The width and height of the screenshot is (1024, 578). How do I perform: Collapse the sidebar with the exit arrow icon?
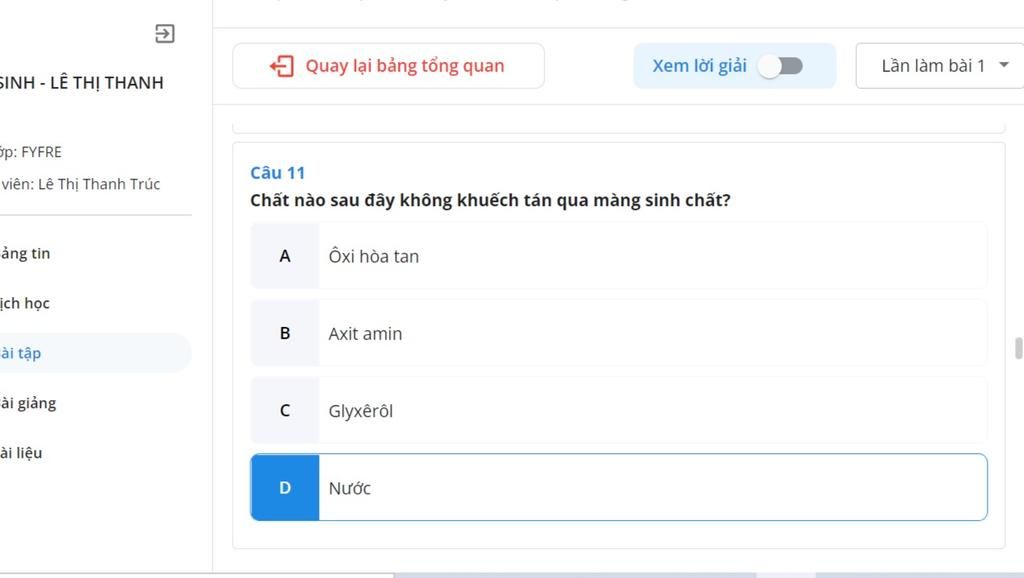tap(165, 33)
